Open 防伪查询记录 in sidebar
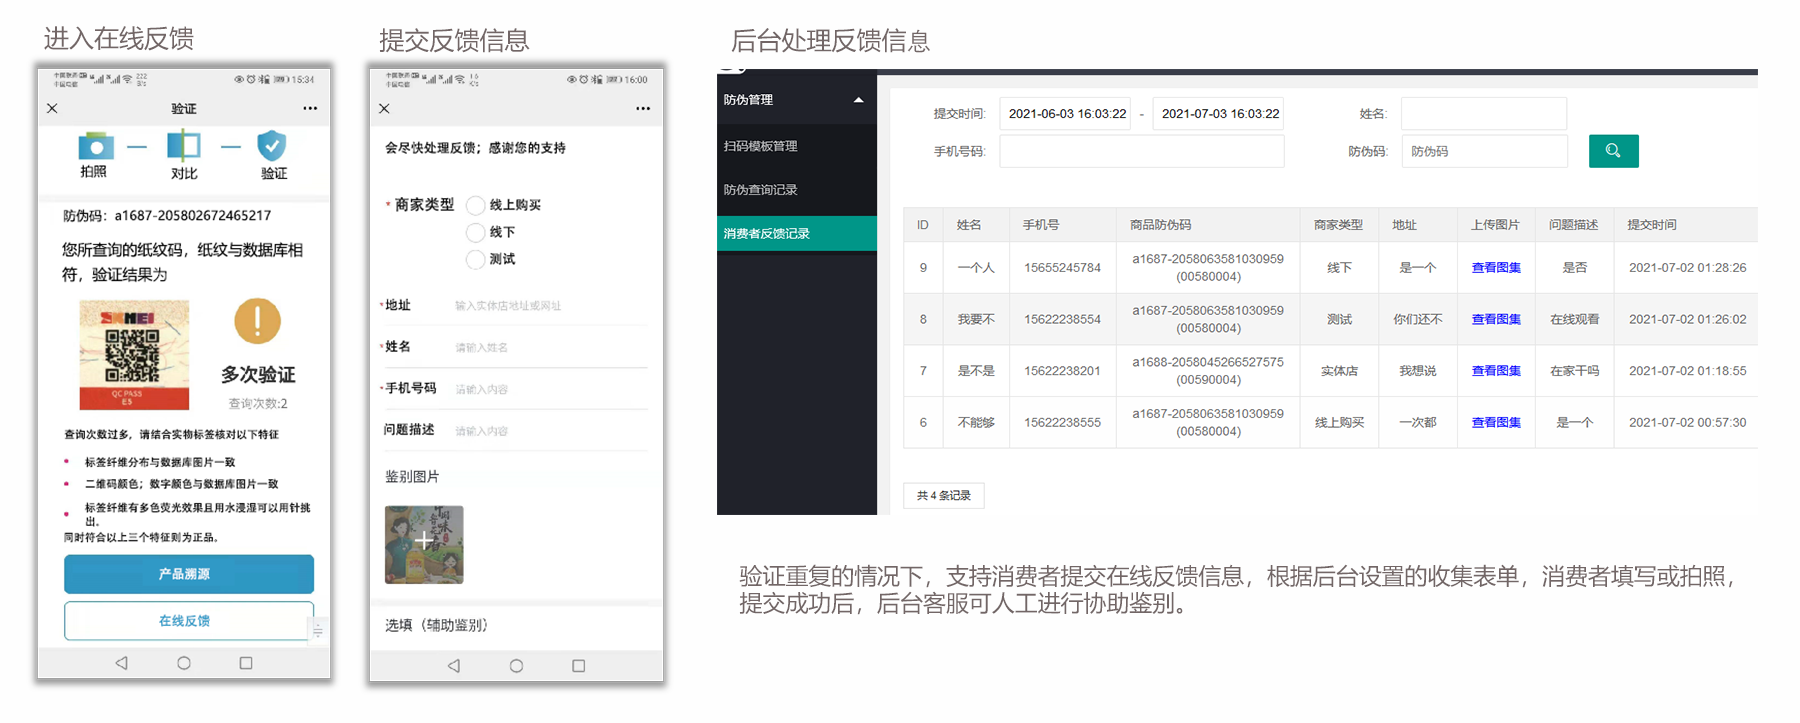Image resolution: width=1800 pixels, height=723 pixels. [x=797, y=189]
